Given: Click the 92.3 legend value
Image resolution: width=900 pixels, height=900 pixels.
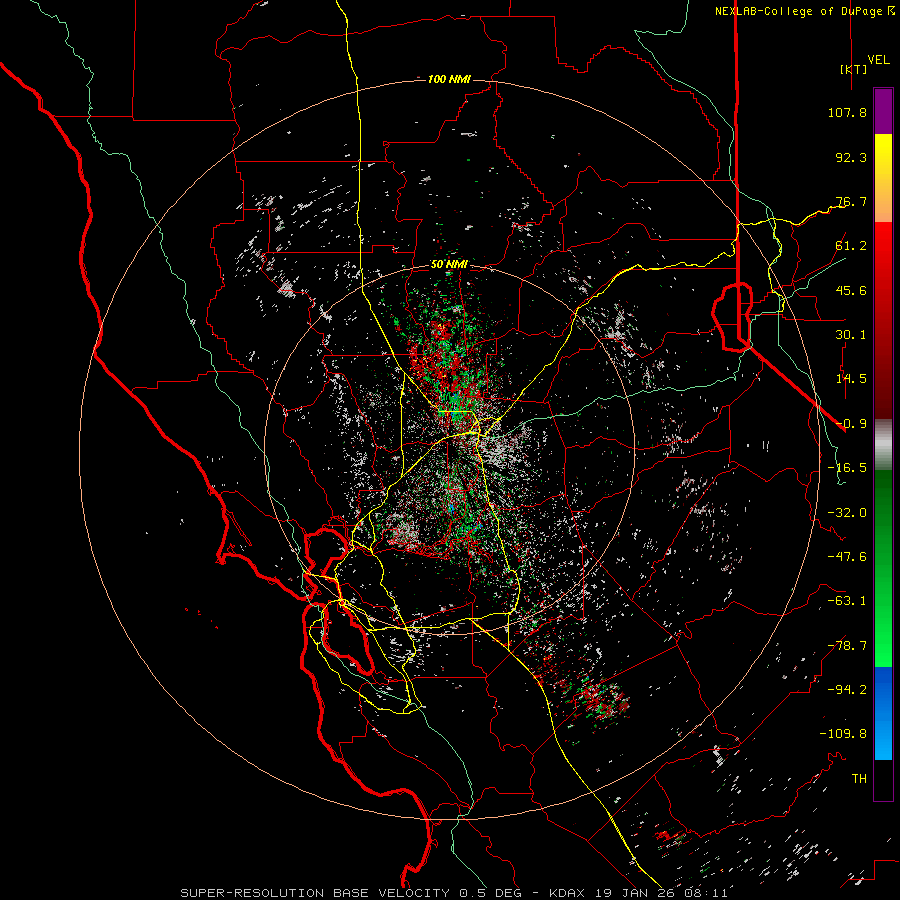Looking at the screenshot, I should coord(851,157).
